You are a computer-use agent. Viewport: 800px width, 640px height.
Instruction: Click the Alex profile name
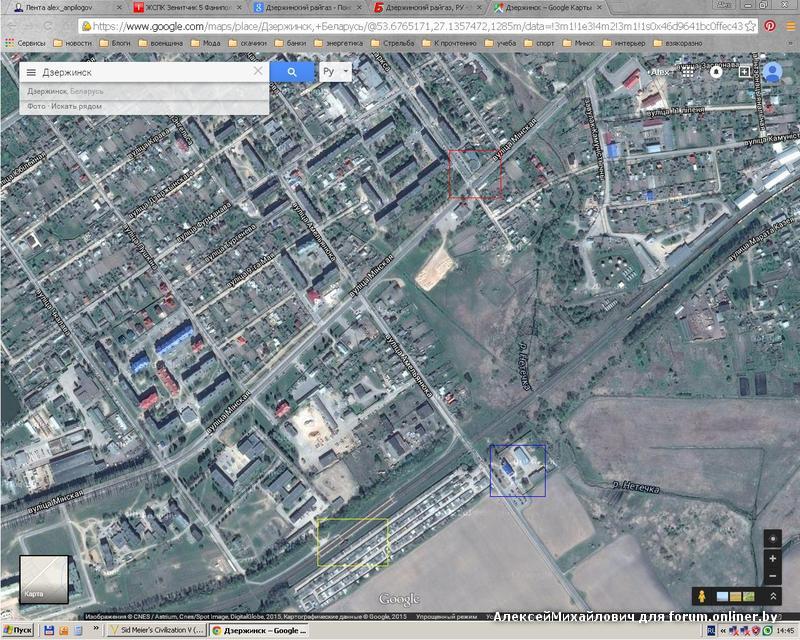tap(660, 72)
